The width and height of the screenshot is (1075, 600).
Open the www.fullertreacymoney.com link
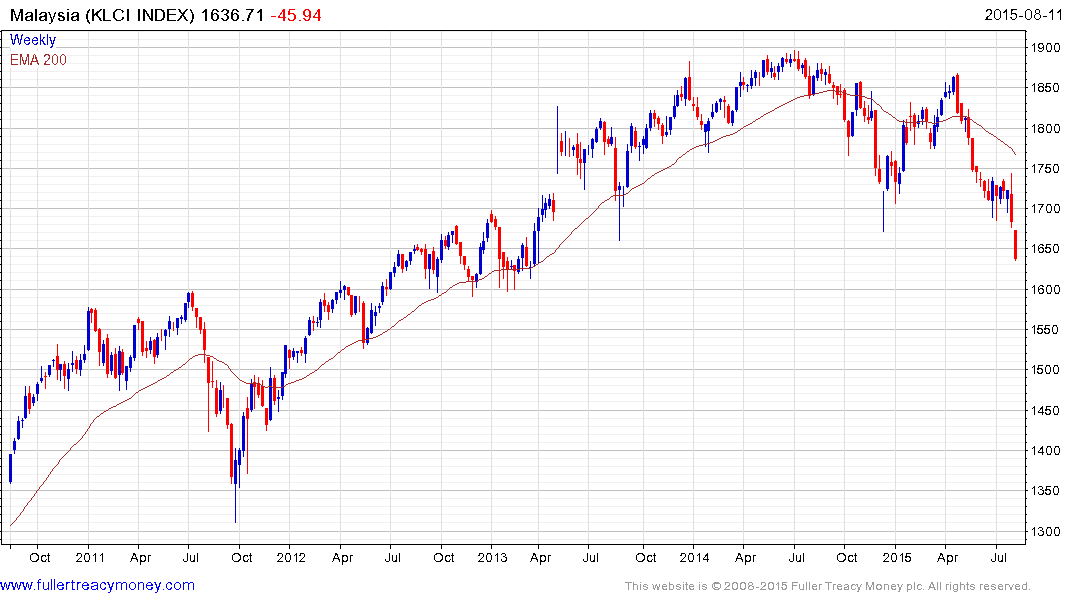tap(97, 586)
